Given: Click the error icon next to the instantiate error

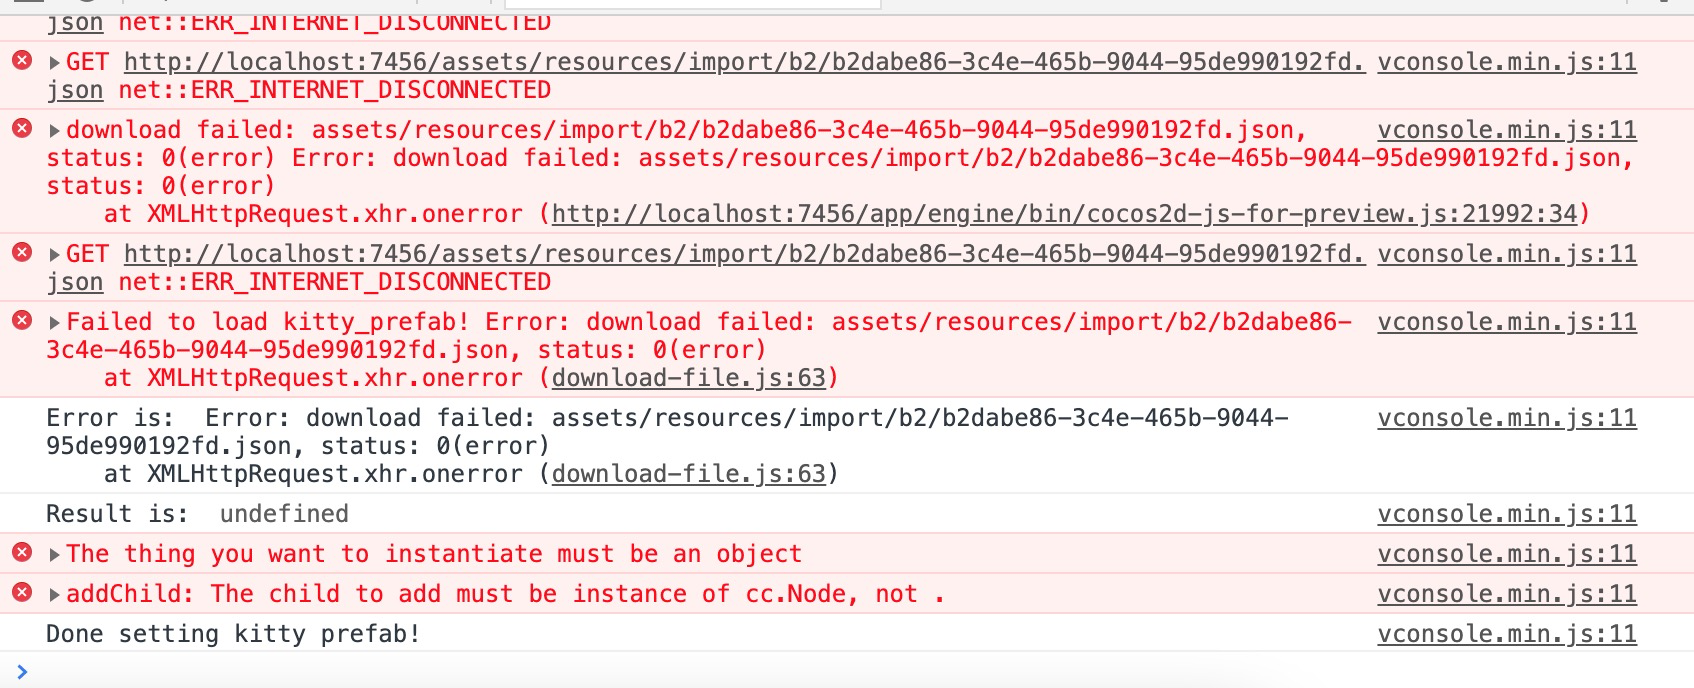Looking at the screenshot, I should 23,553.
